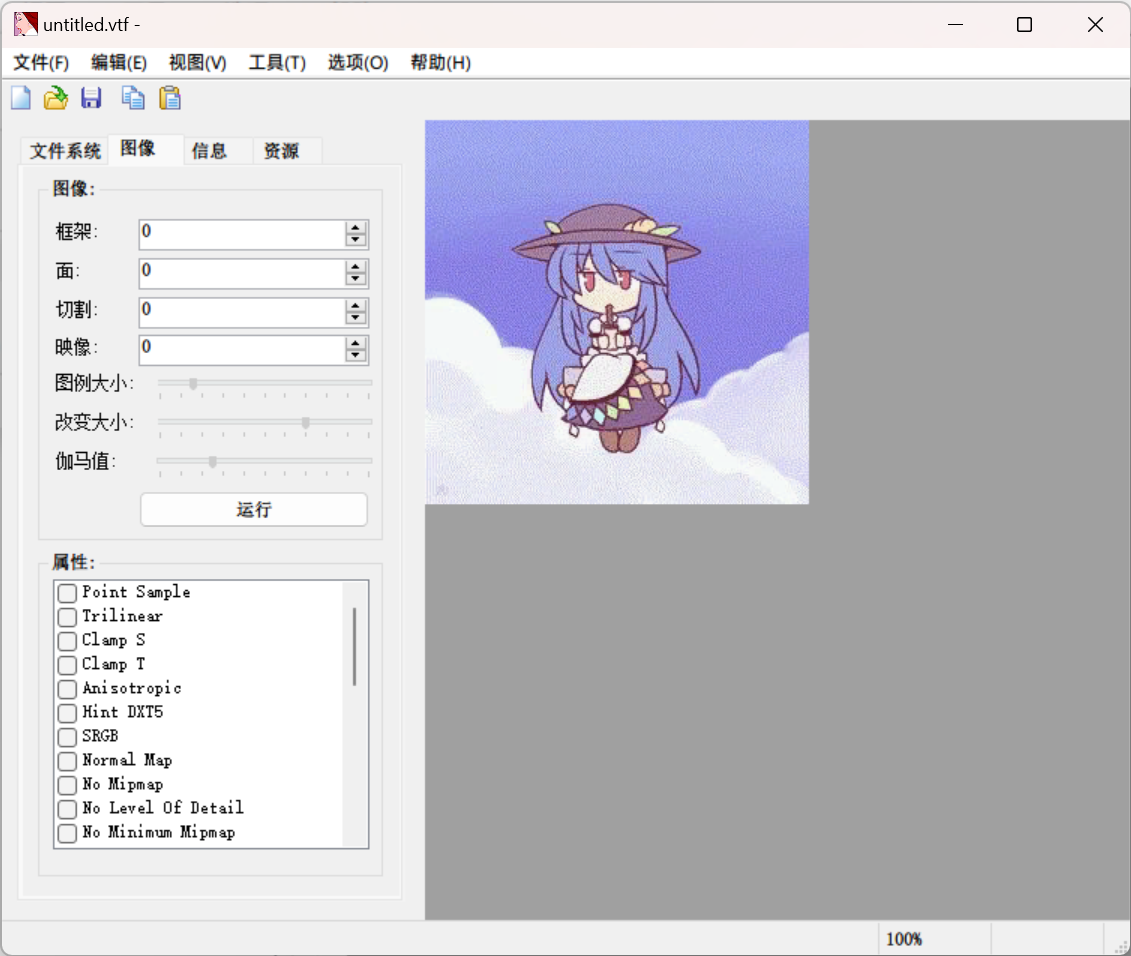The image size is (1131, 956).
Task: Increase the 面 value with up arrow
Action: 356,267
